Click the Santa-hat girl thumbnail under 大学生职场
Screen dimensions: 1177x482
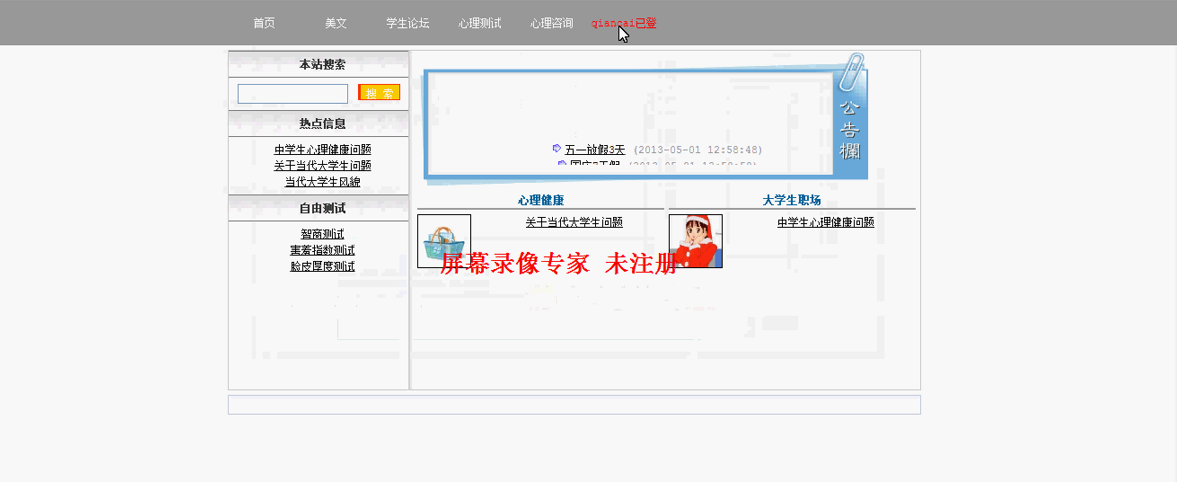tap(696, 241)
